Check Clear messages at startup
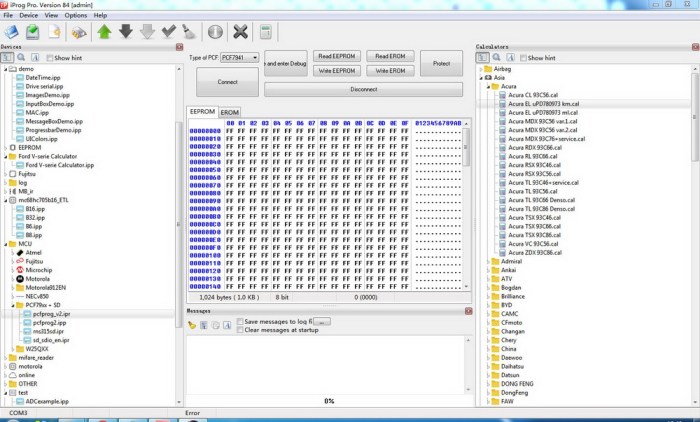This screenshot has width=700, height=422. (x=239, y=330)
